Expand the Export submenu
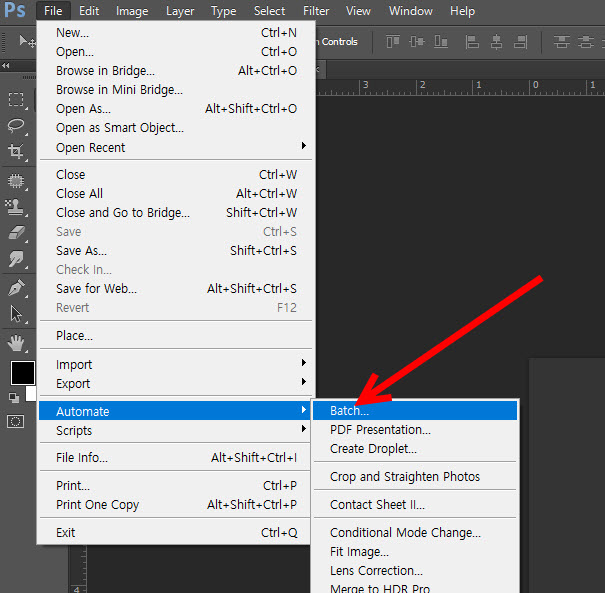Screen dimensions: 605x593 click(x=176, y=384)
